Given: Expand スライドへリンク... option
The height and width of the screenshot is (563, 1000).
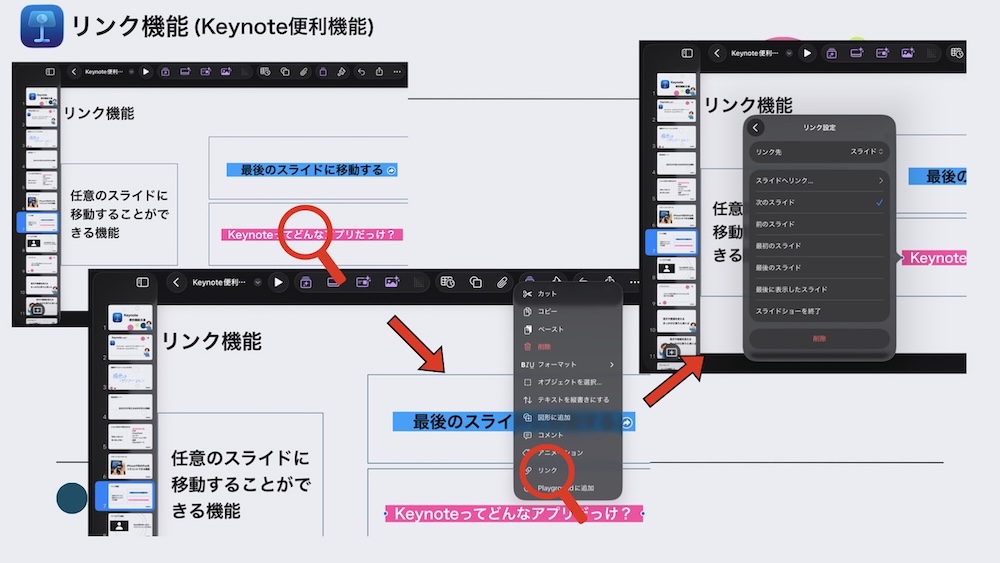Looking at the screenshot, I should coord(819,180).
